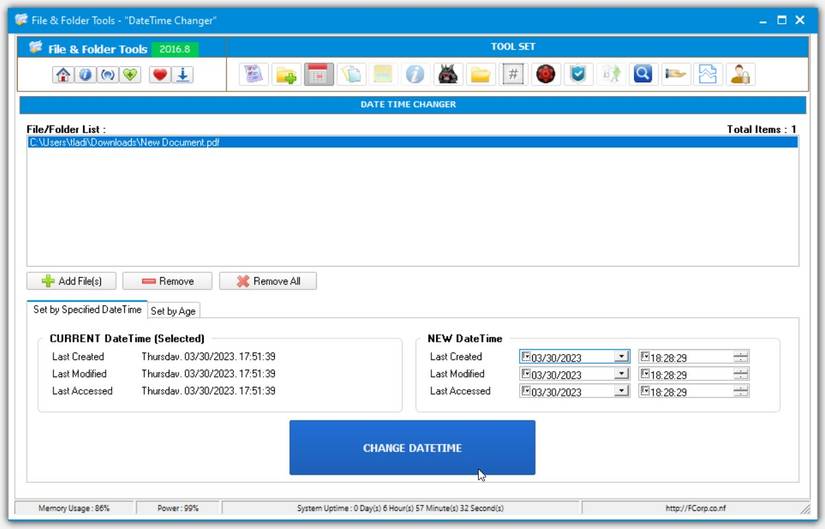The width and height of the screenshot is (825, 529).
Task: Toggle Last Accessed time checkbox
Action: 645,391
